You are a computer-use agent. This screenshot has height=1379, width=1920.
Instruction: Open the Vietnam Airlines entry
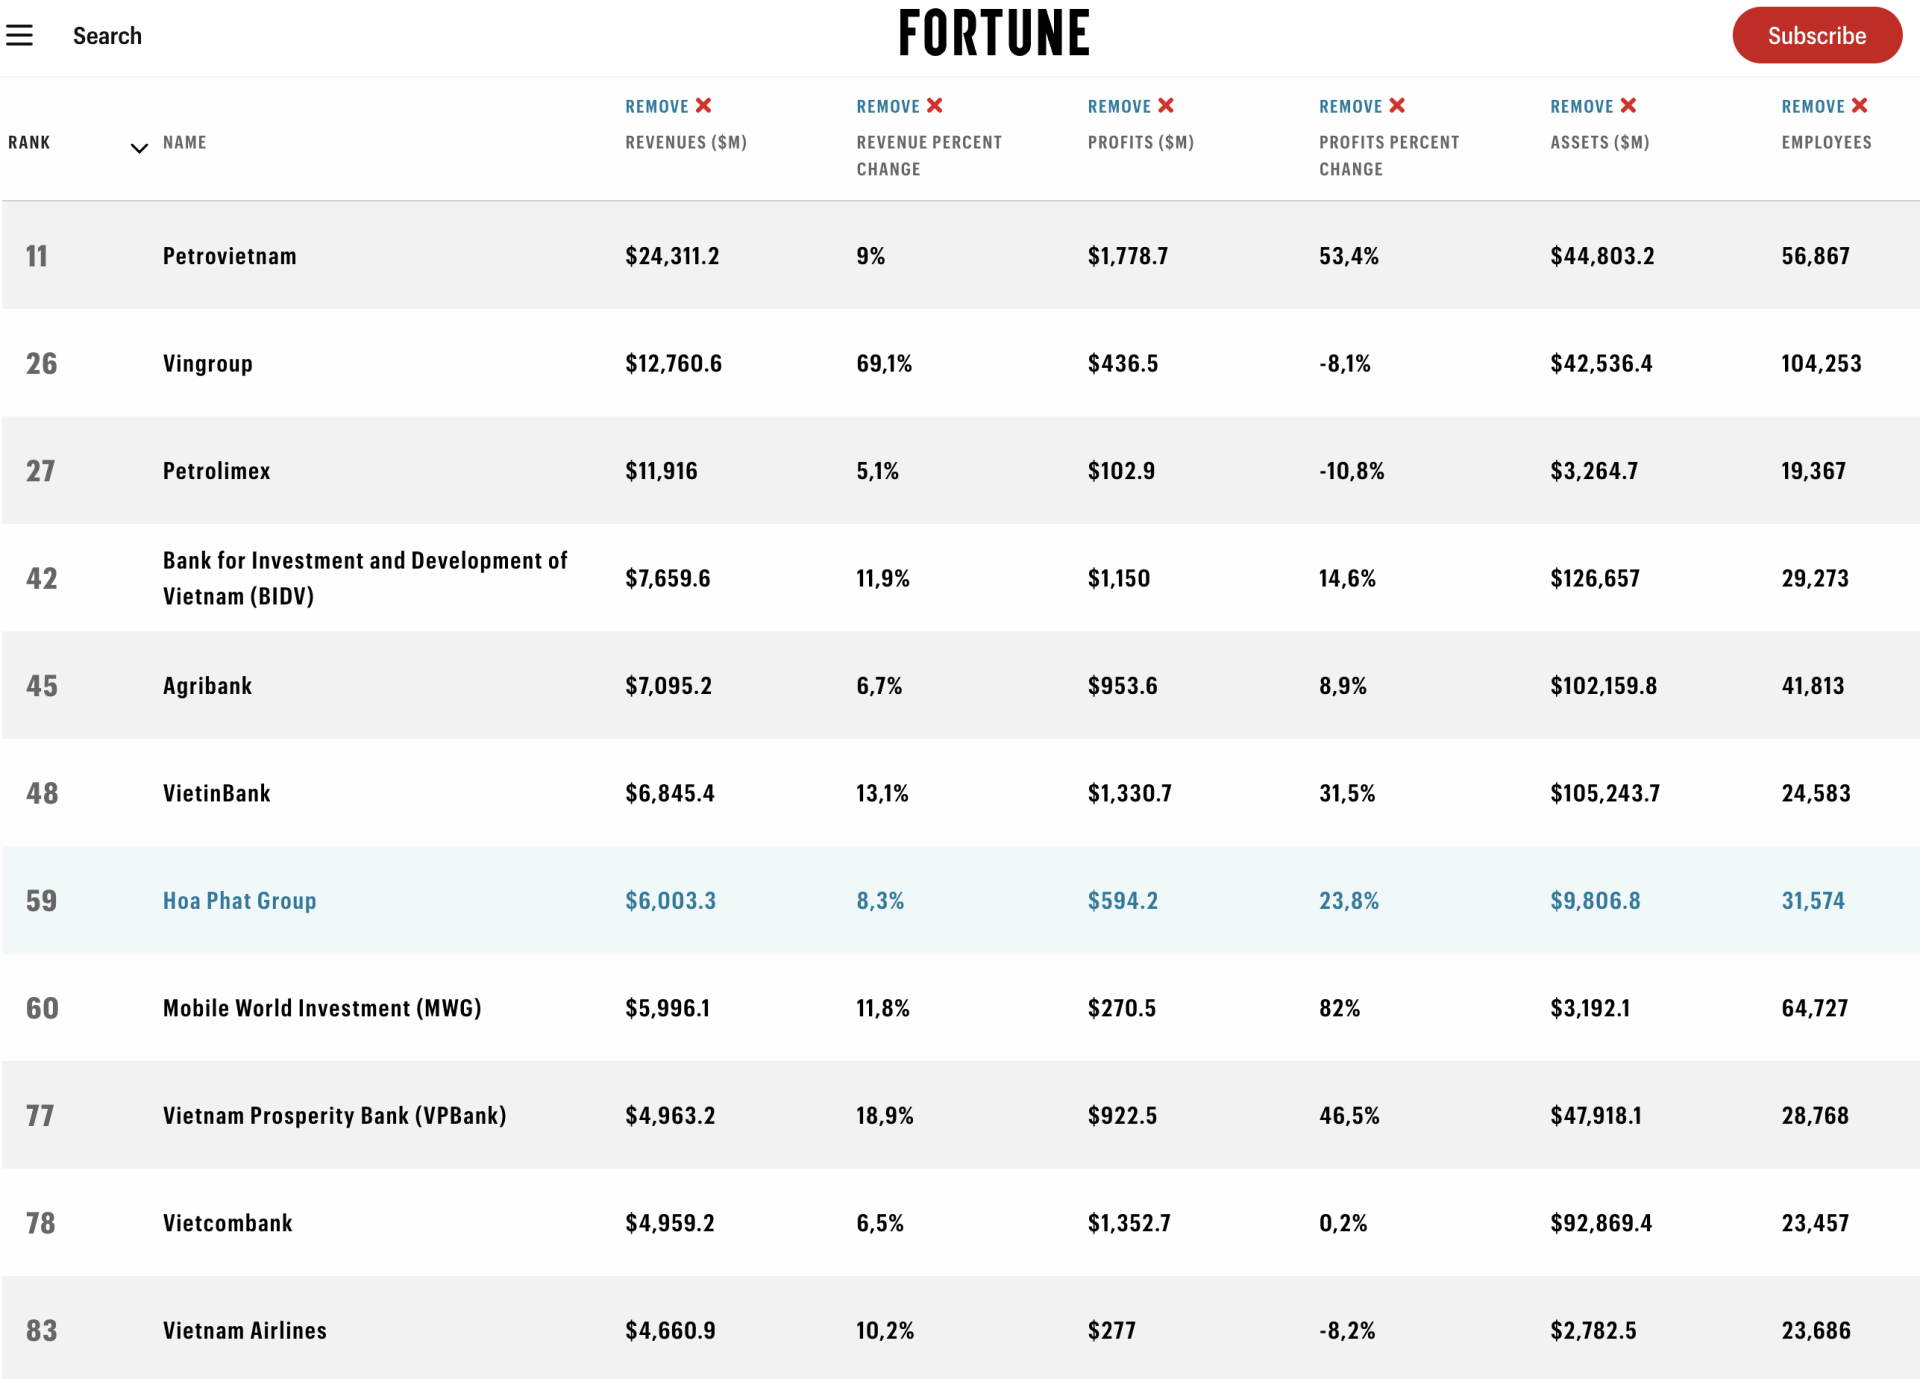(245, 1330)
